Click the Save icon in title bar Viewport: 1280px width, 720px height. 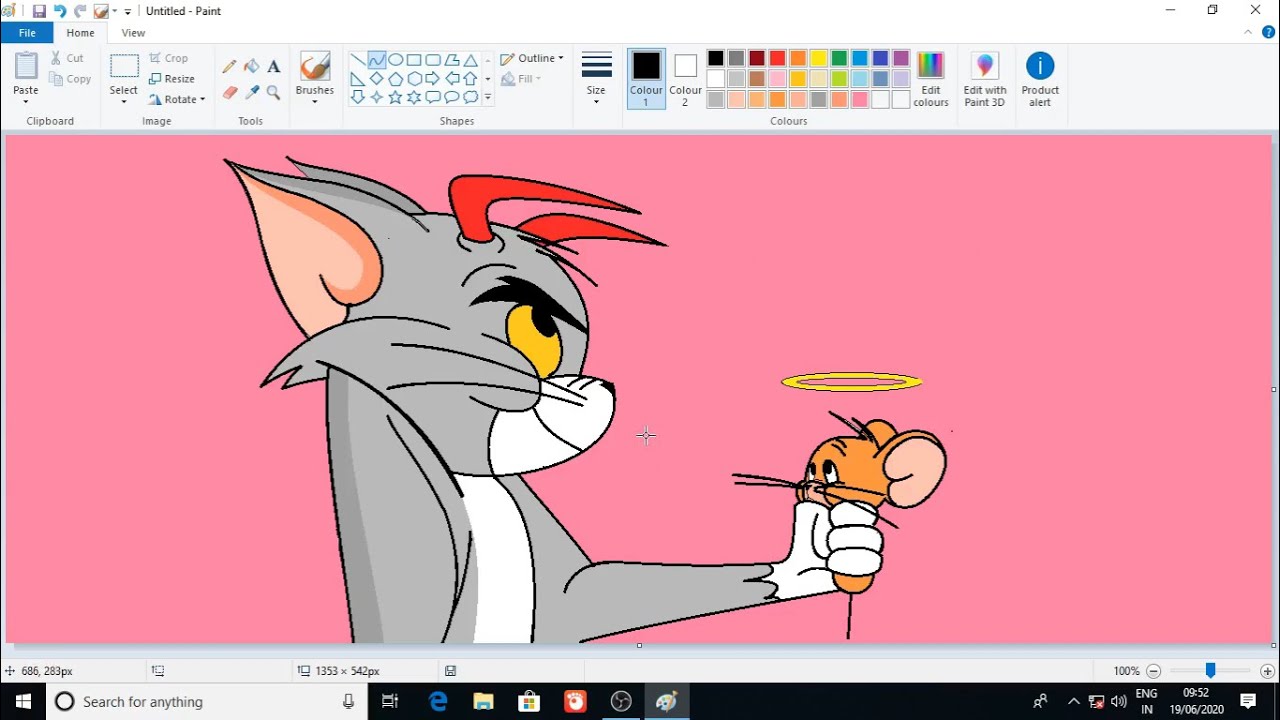(39, 11)
